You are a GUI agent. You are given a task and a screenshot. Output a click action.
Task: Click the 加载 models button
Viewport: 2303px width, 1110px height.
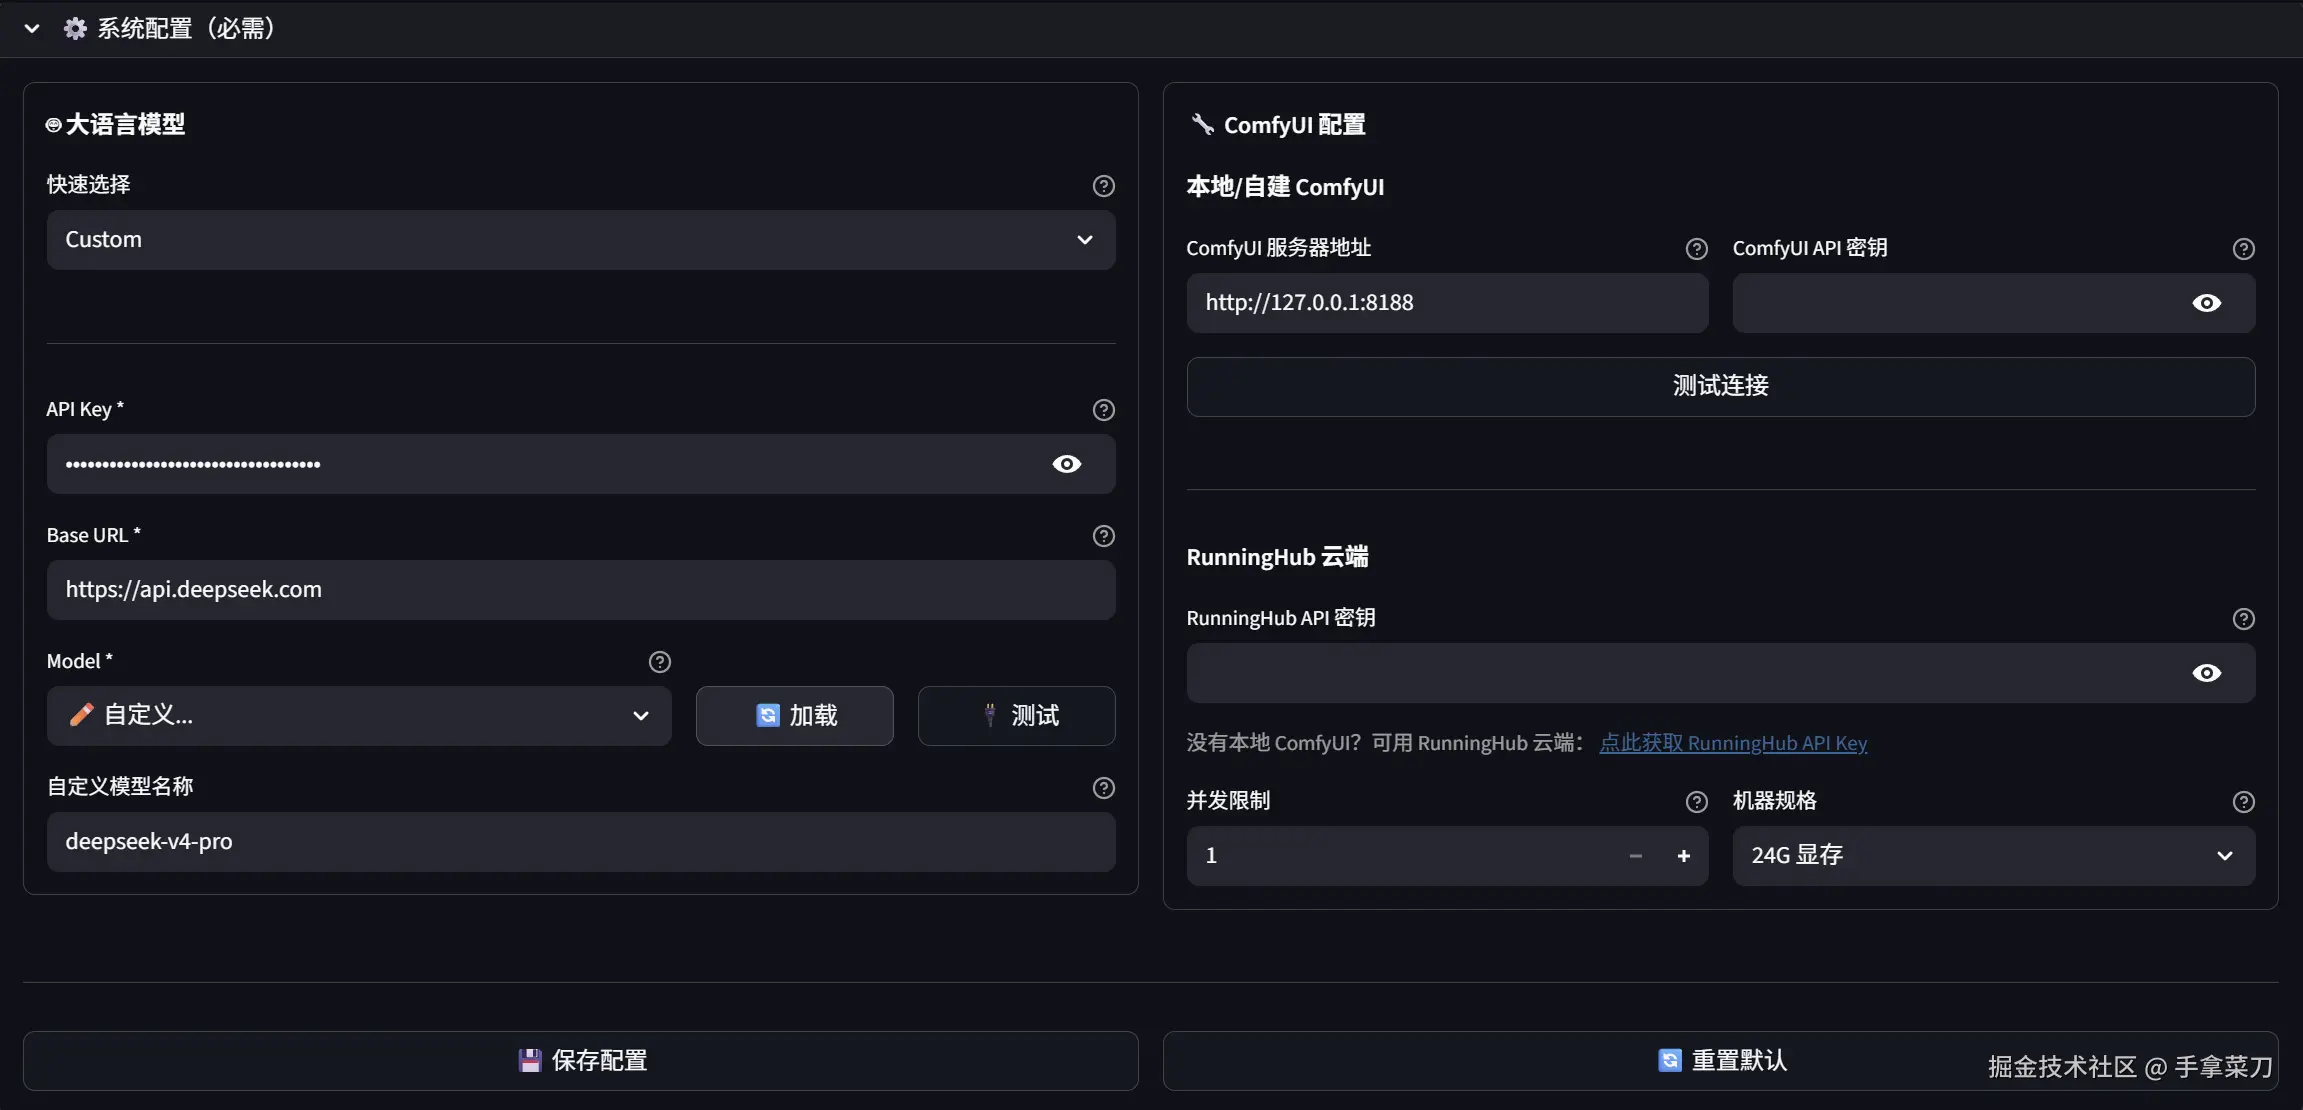click(794, 716)
